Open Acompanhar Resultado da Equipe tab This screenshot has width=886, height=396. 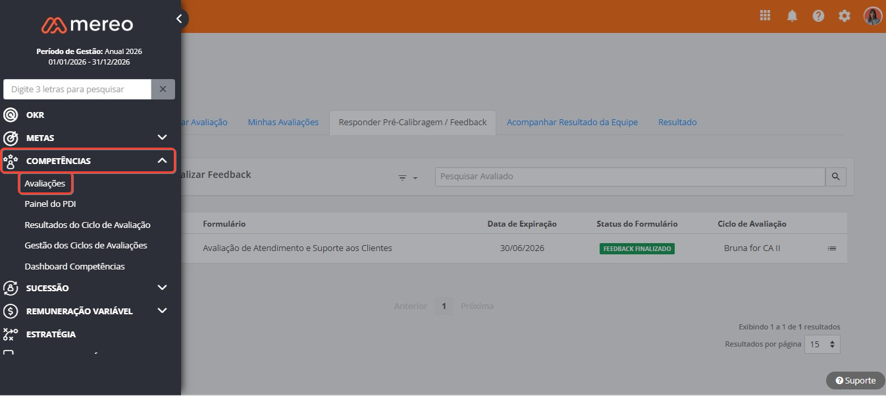[572, 122]
